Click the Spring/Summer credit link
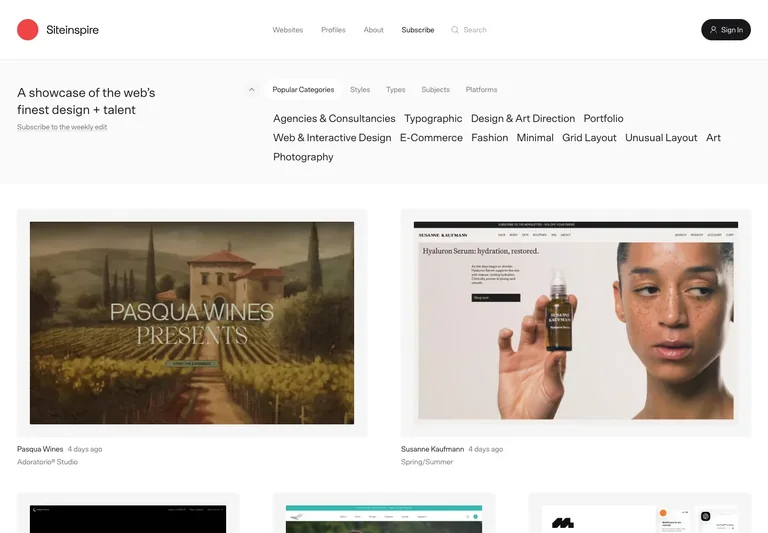 click(427, 461)
